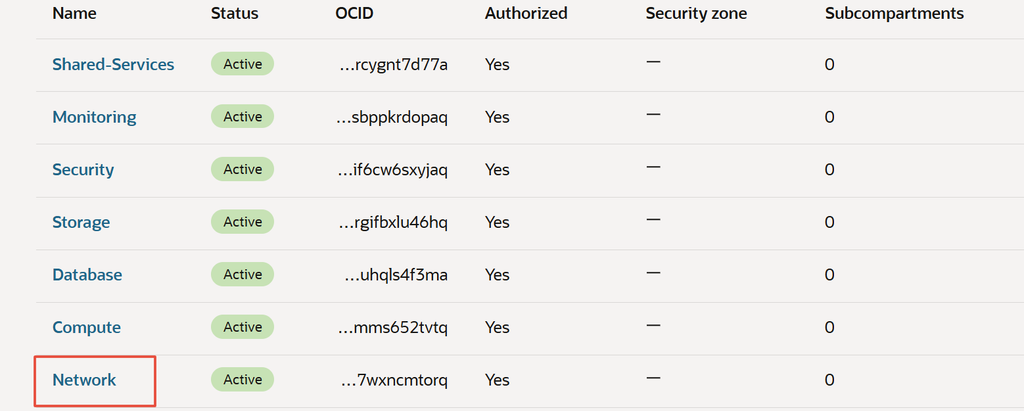Click the Storage OCID ending rgifbxlu46hq
1024x411 pixels.
click(393, 222)
